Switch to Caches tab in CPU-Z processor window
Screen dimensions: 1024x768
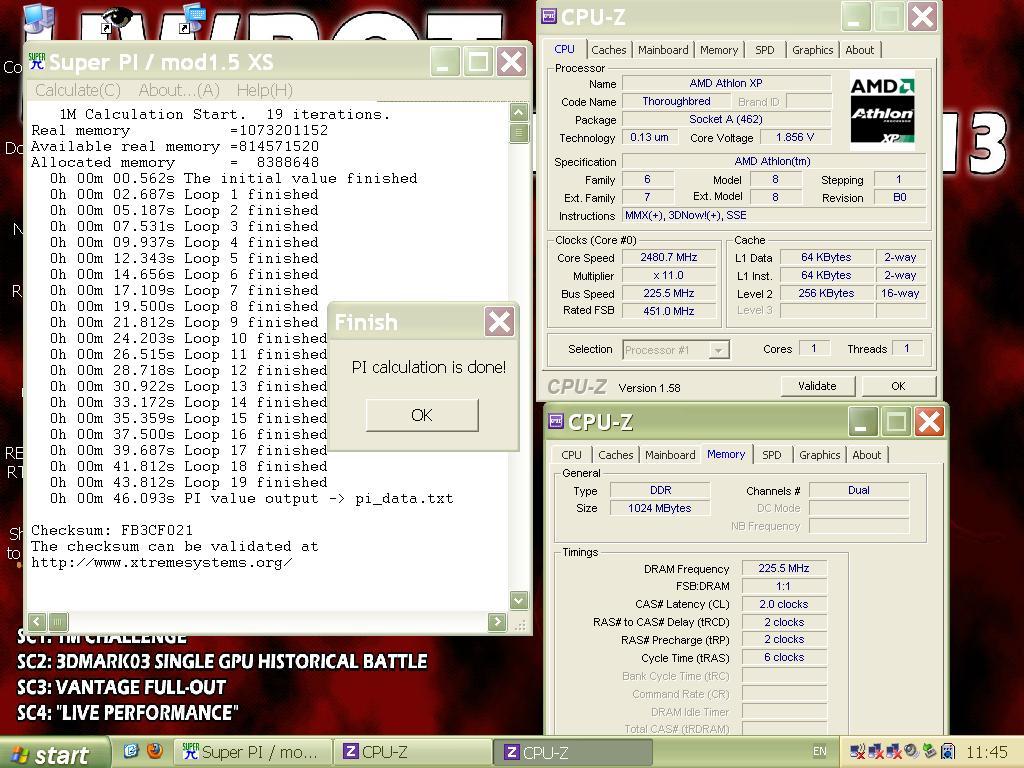click(609, 50)
